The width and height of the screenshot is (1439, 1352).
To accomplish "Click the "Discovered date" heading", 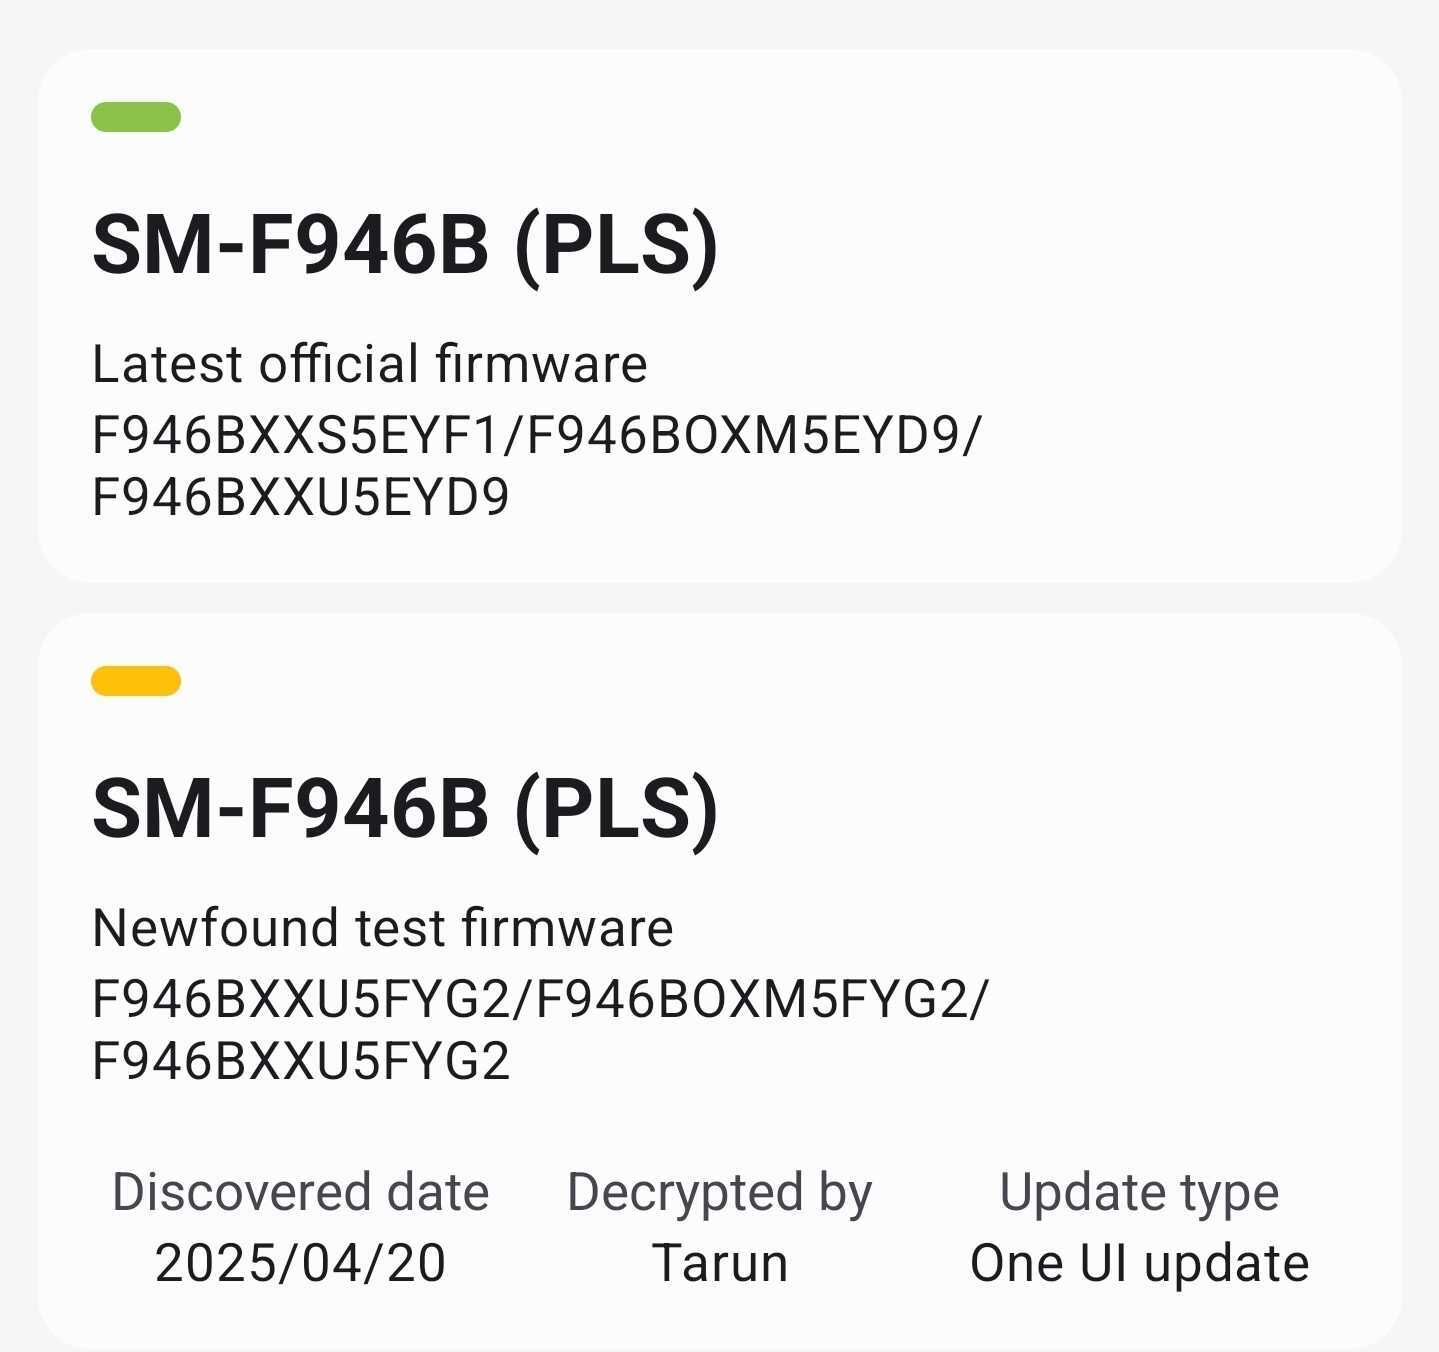I will 300,1192.
